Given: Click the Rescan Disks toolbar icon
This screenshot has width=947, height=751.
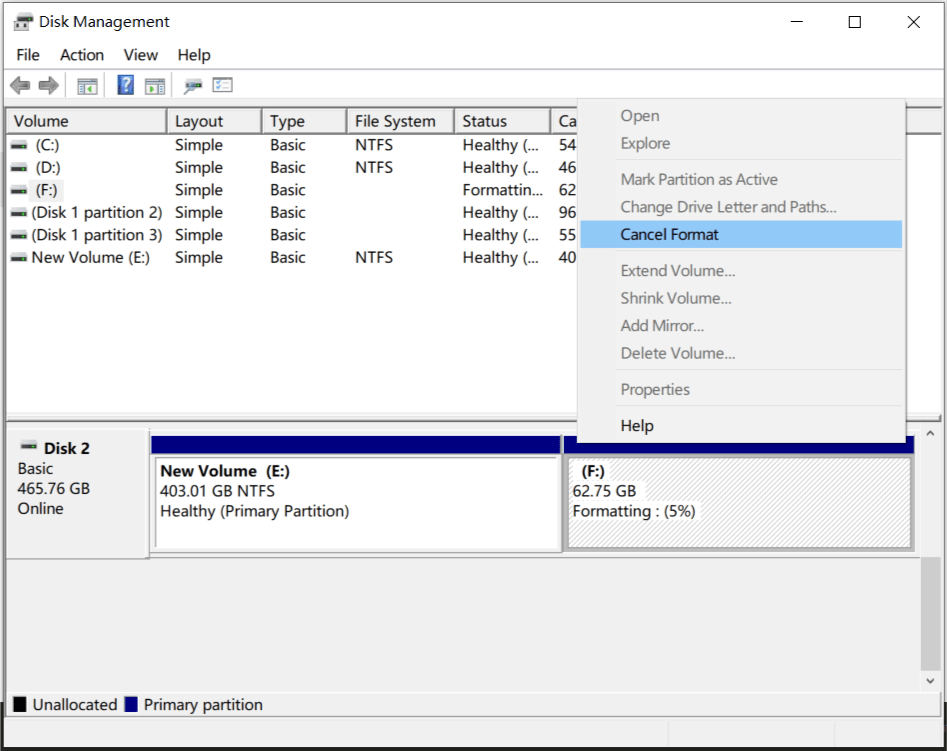Looking at the screenshot, I should 193,86.
